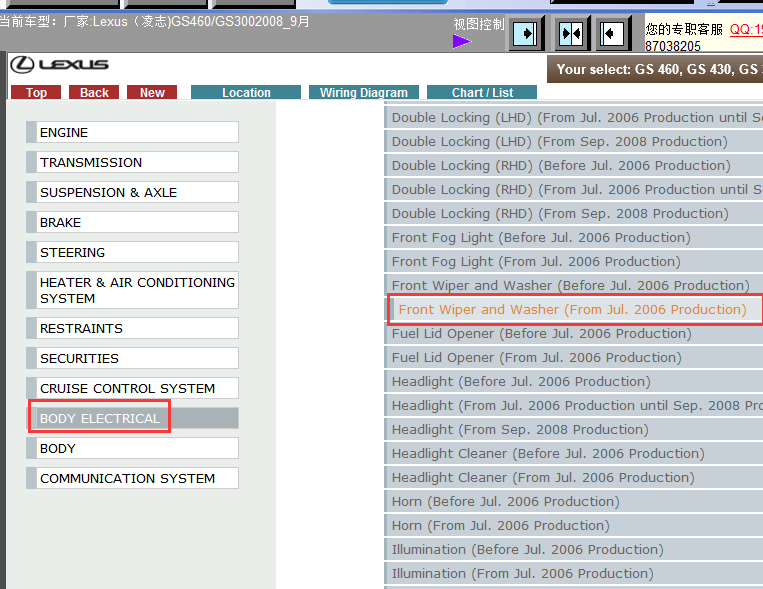Open Headlight (From Jul. 2006 until Sep. 2008)
763x589 pixels.
[x=574, y=405]
